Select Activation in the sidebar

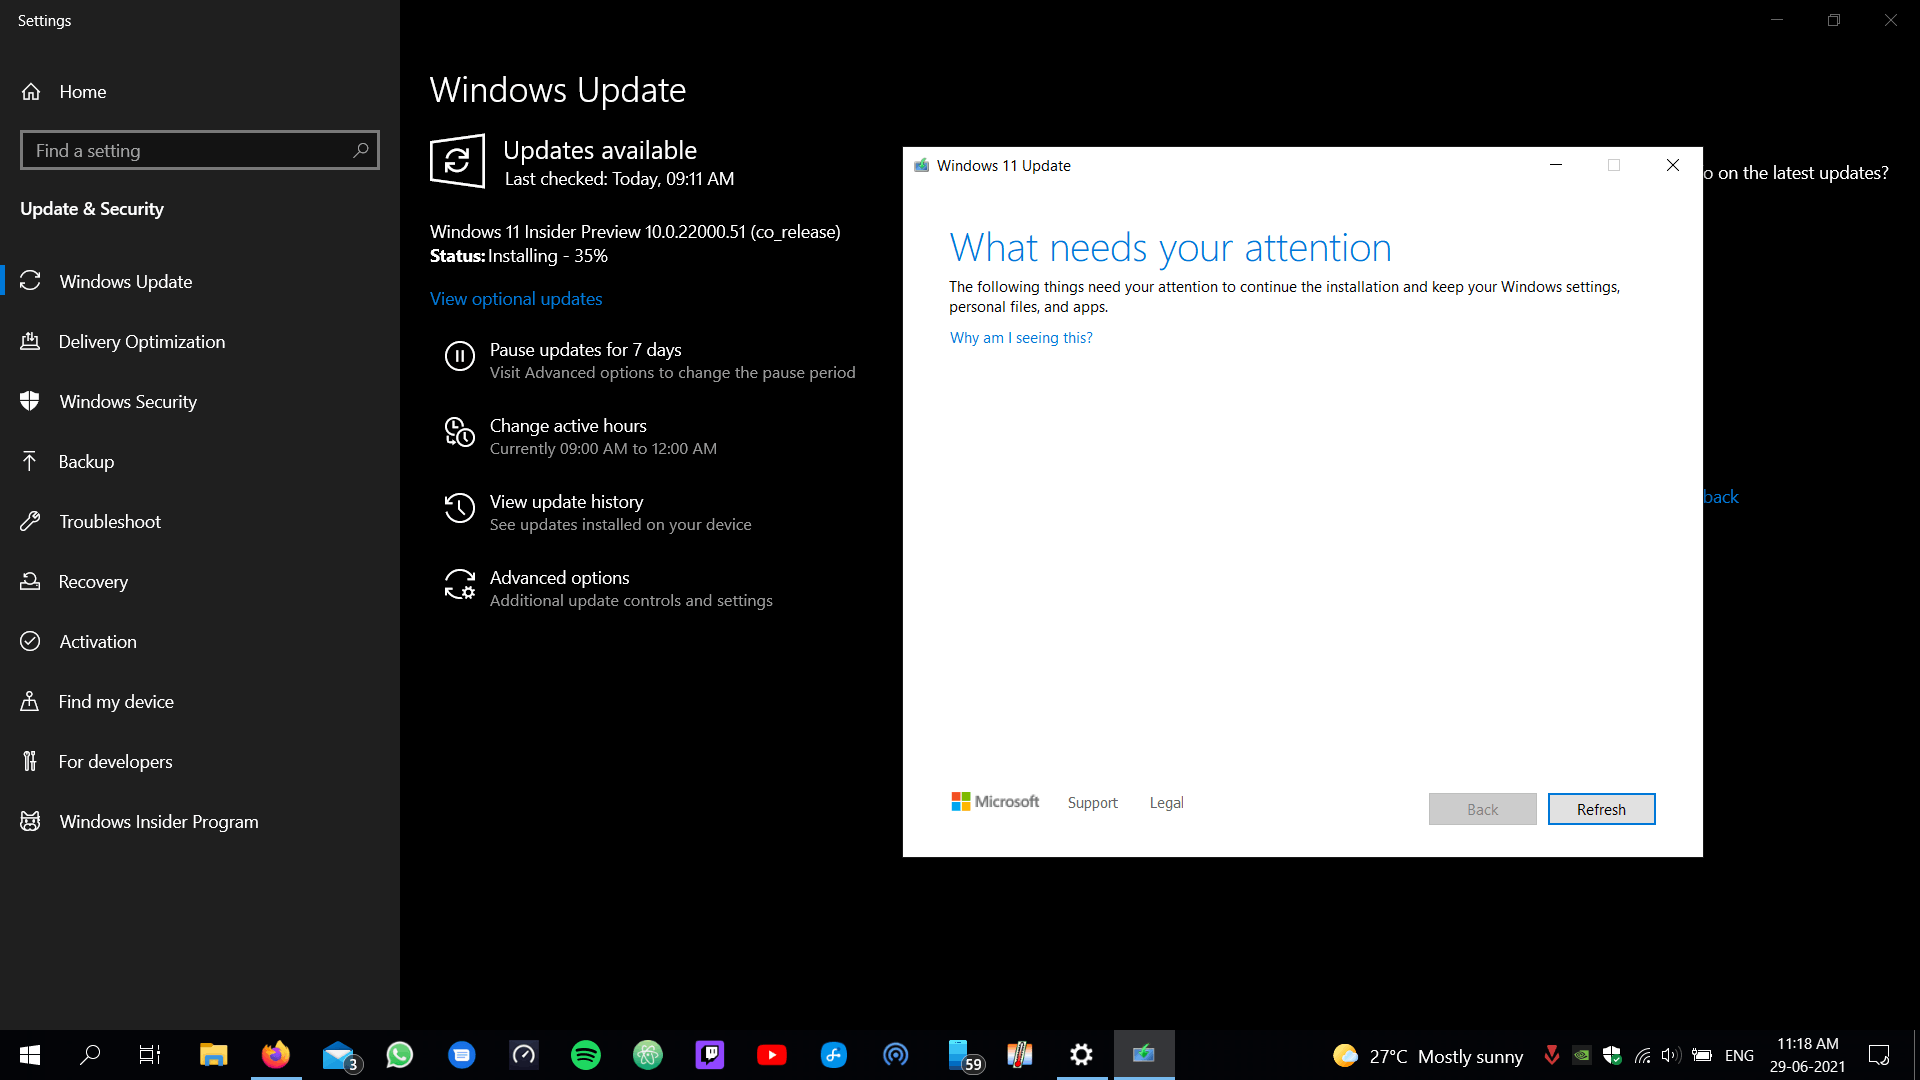coord(98,641)
